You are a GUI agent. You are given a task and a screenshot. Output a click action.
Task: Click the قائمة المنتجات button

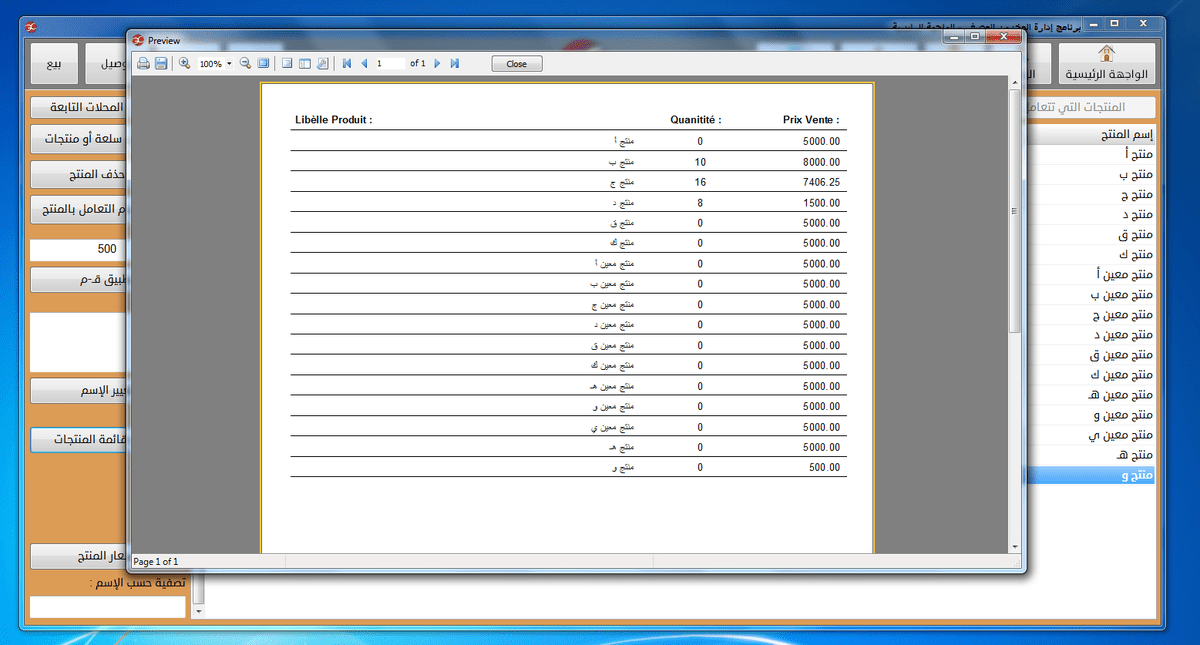(x=78, y=440)
